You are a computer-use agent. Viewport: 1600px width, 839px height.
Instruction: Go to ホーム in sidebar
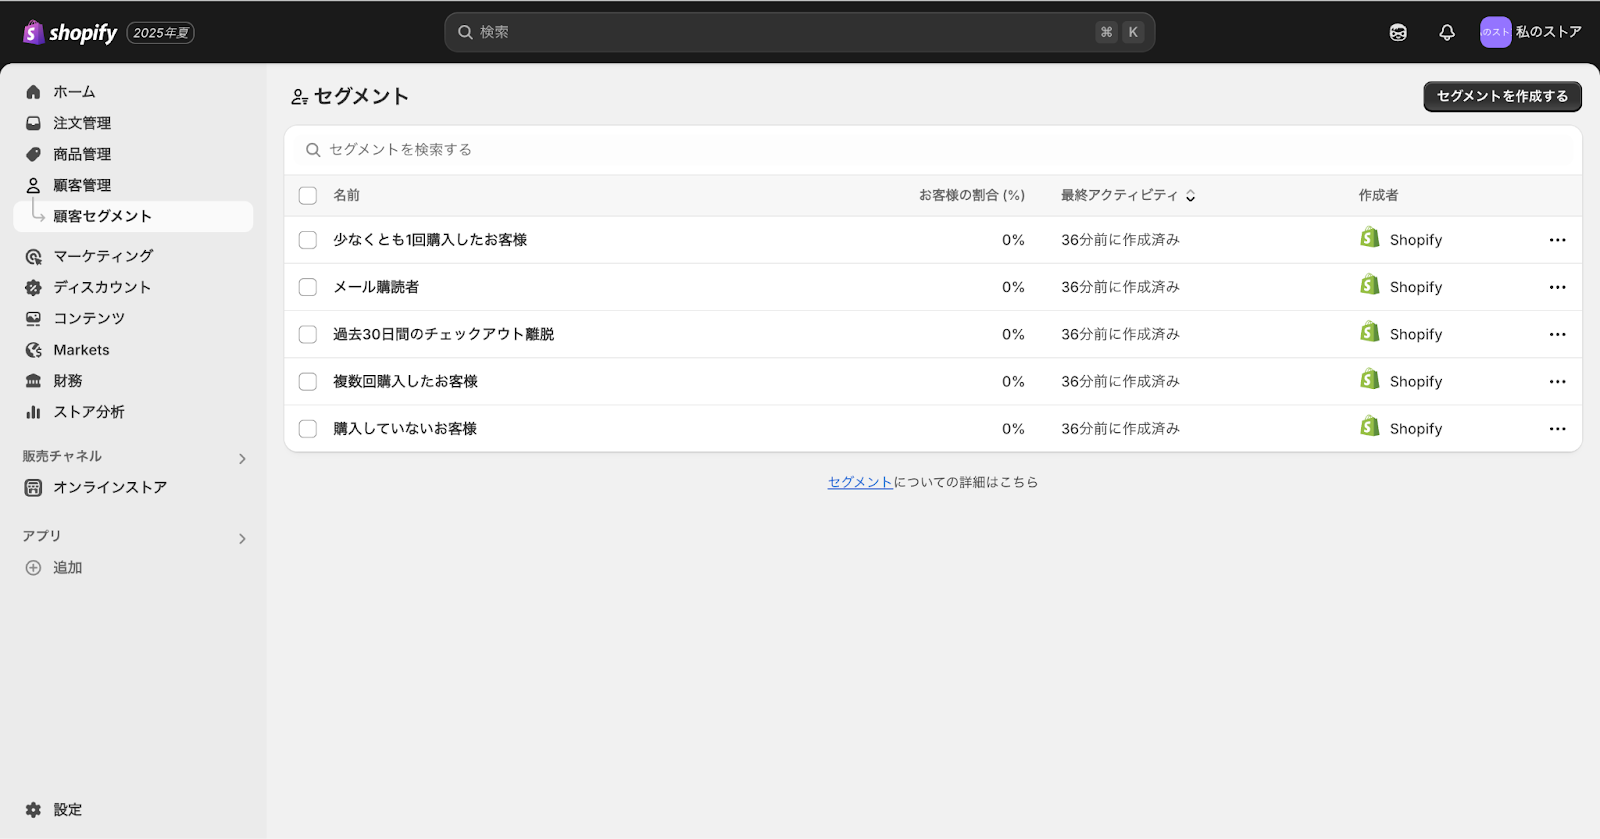133,92
